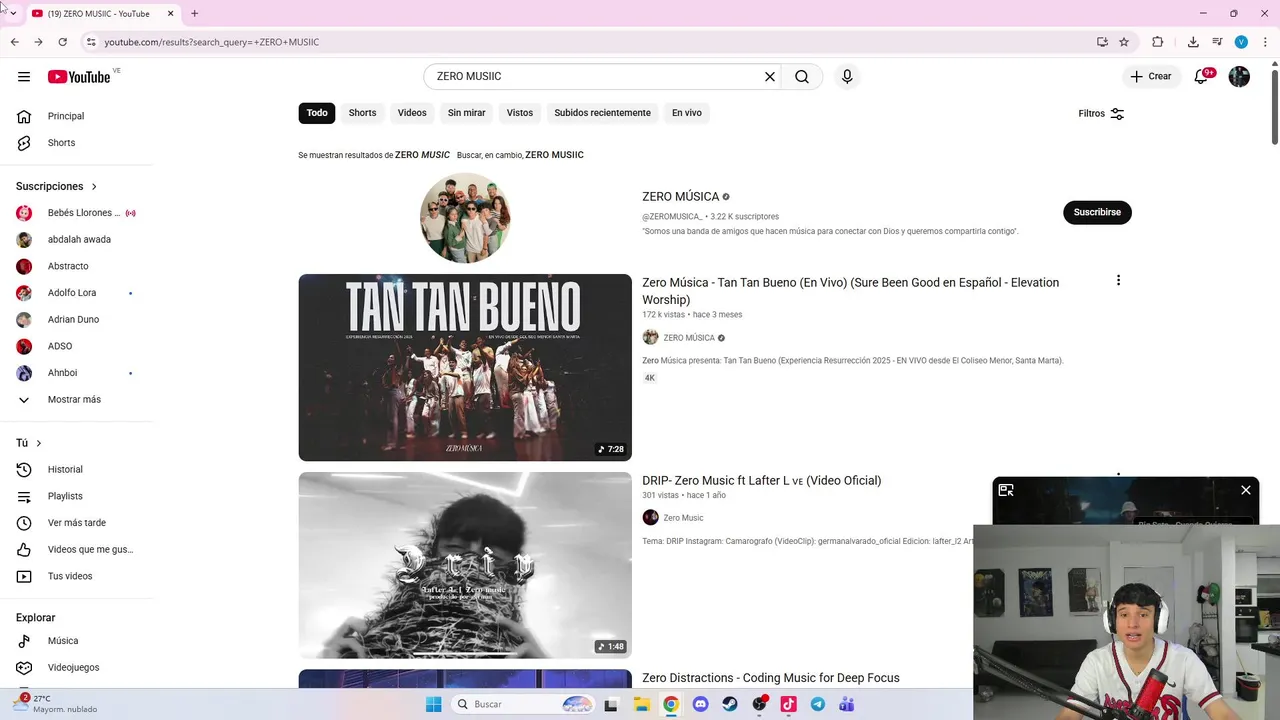This screenshot has width=1280, height=720.
Task: Expand the Tú section chevron
Action: coord(39,443)
